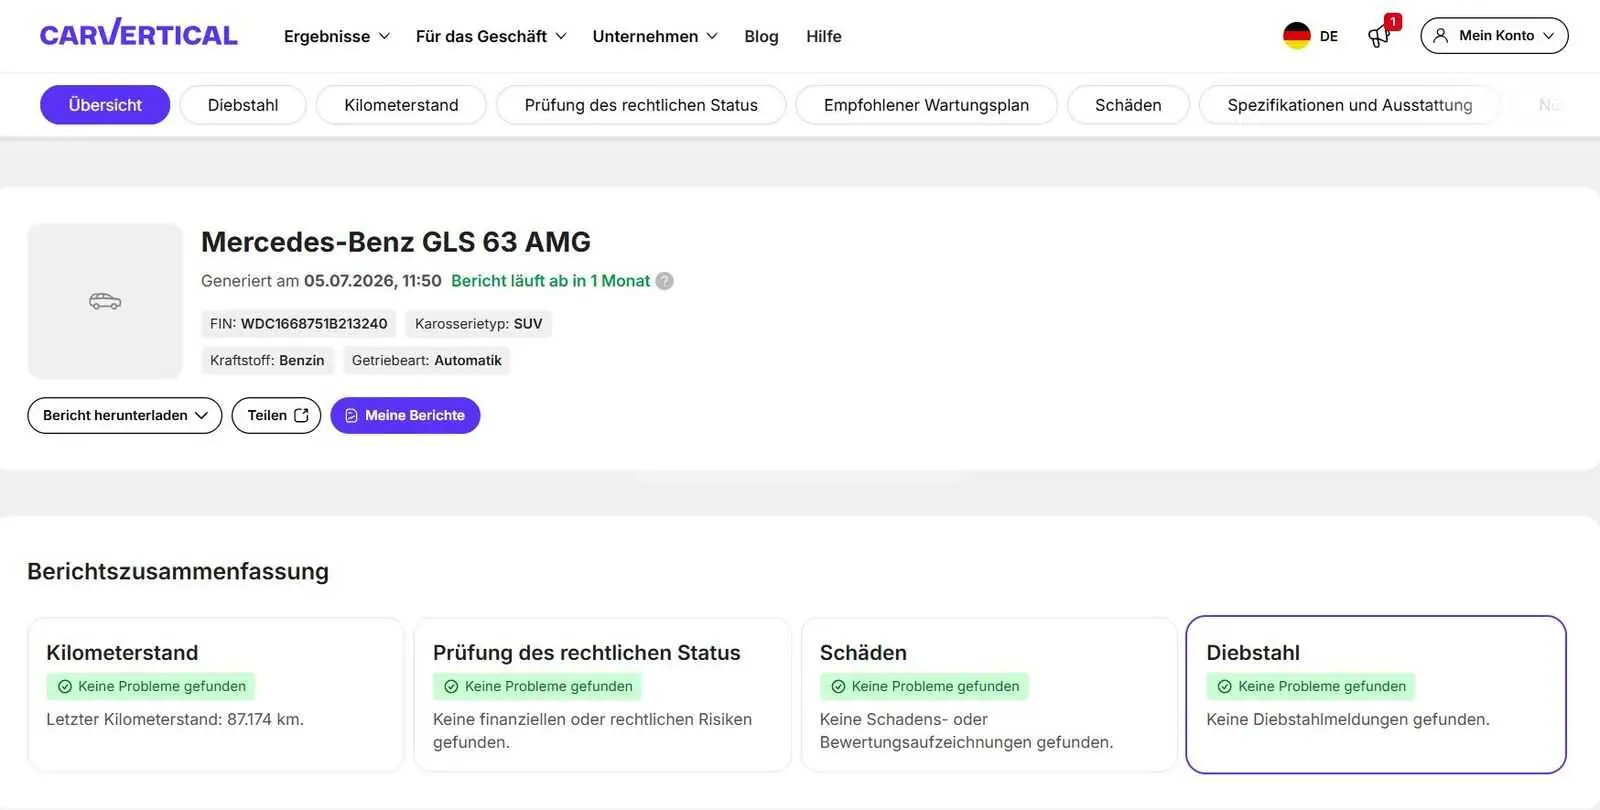Open the Empfohlener Wartungsplan tab

[x=926, y=105]
